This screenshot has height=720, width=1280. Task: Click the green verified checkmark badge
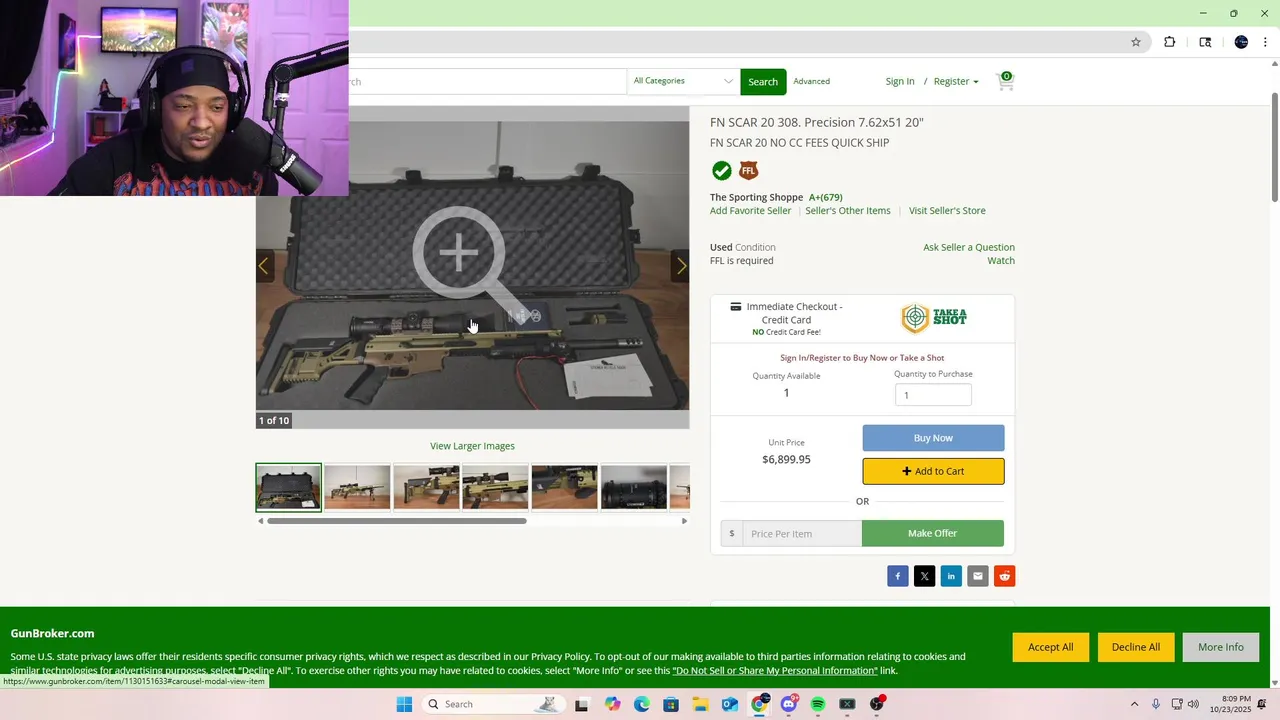coord(721,171)
